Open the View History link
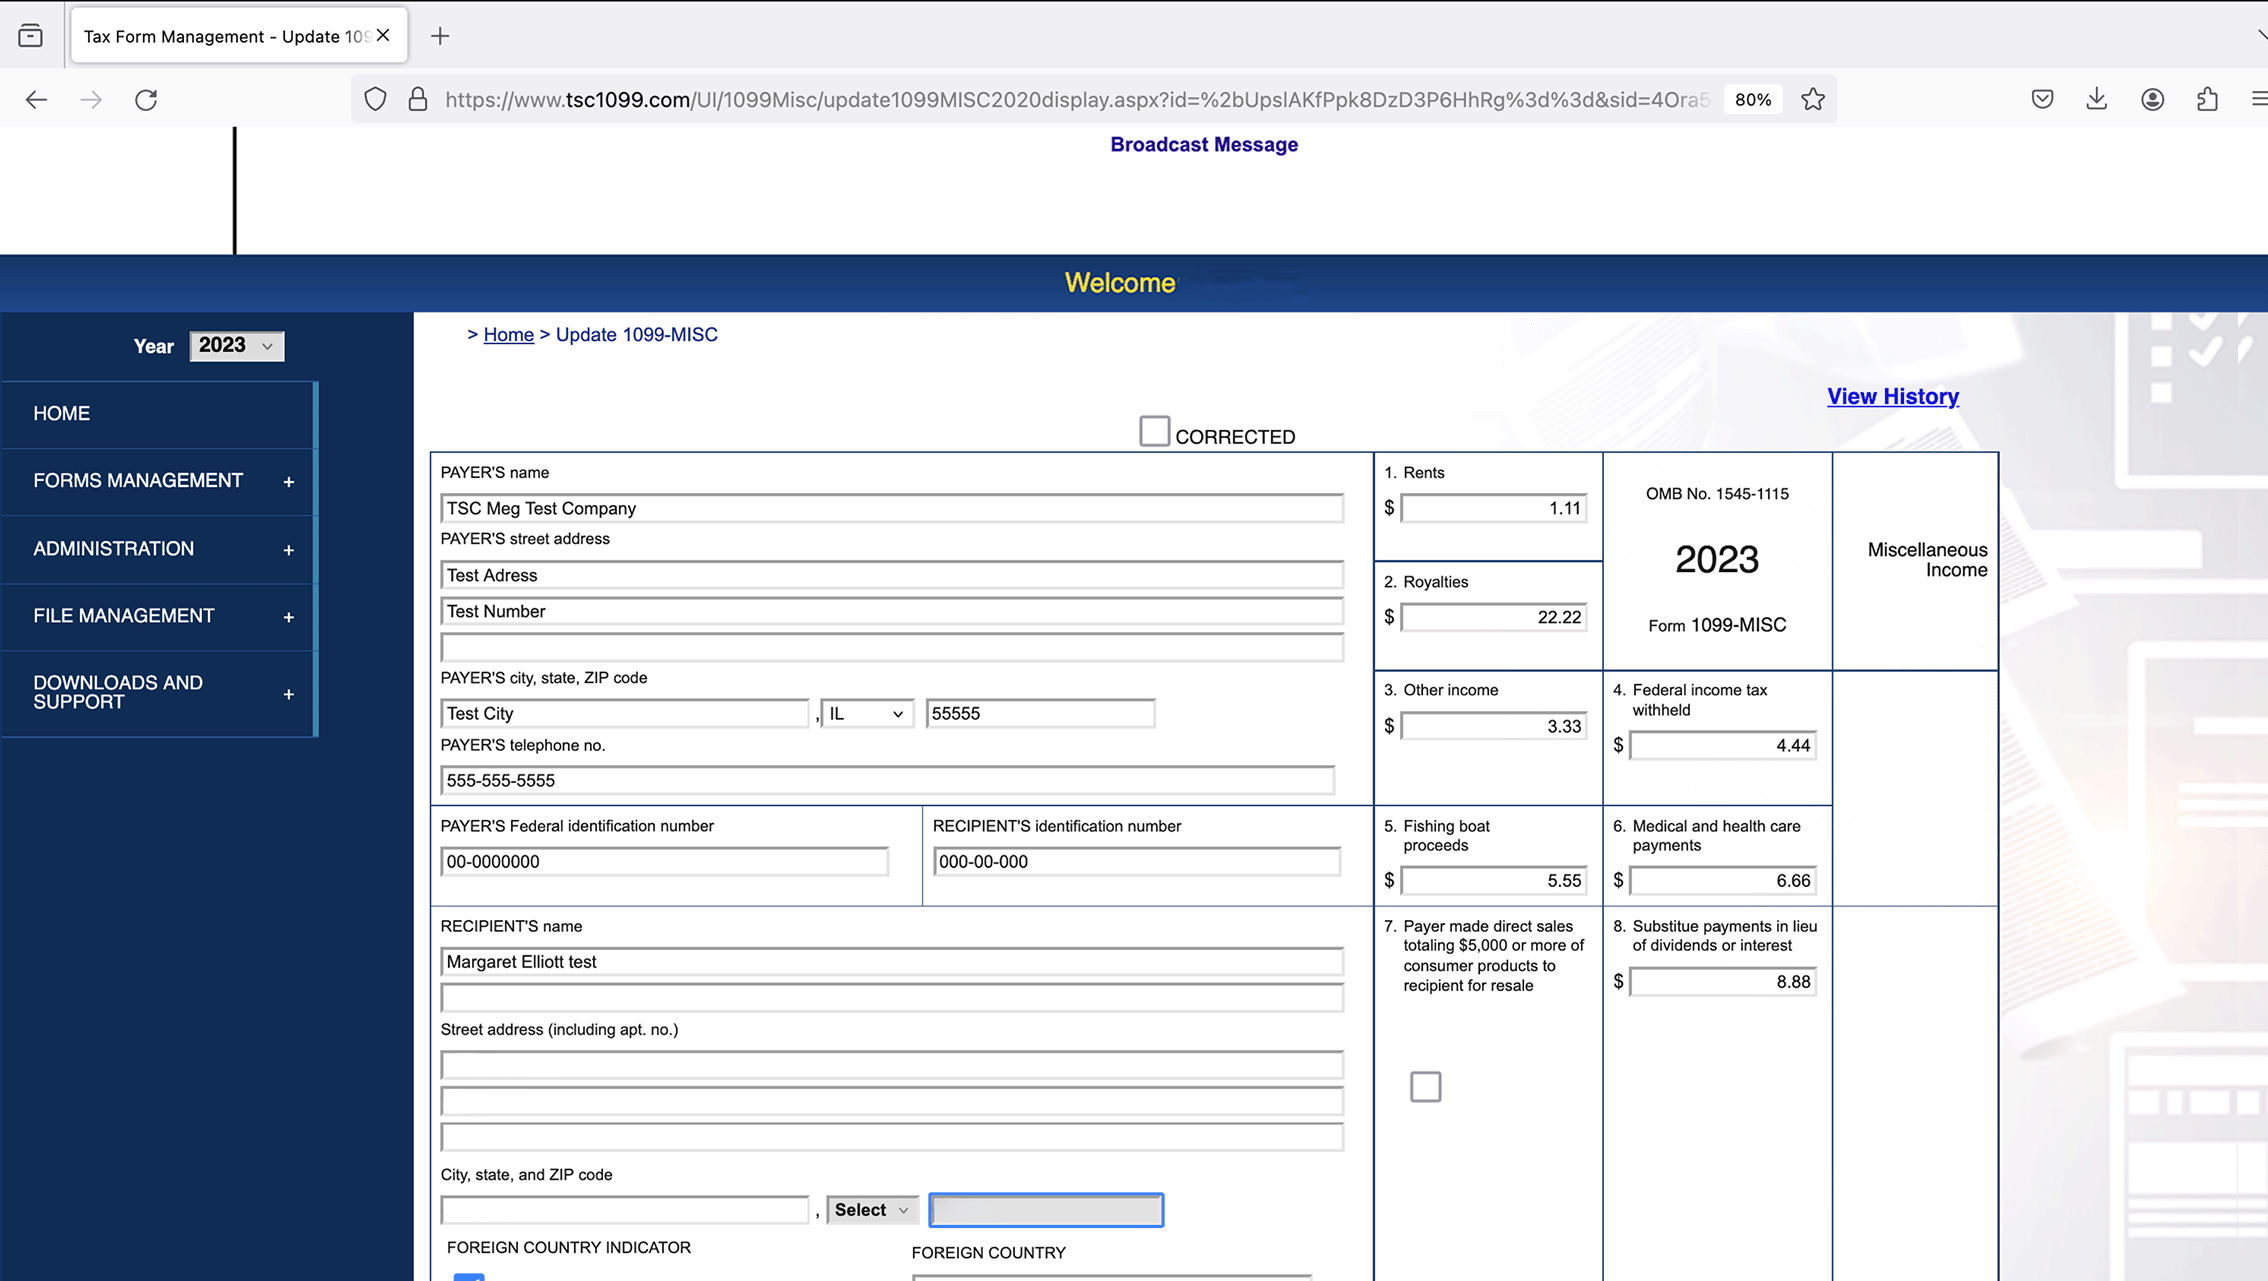 click(x=1892, y=396)
